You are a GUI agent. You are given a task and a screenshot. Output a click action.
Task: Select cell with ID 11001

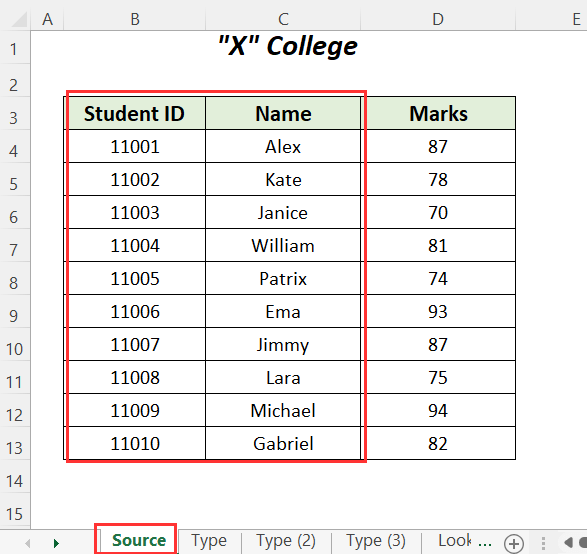(135, 146)
